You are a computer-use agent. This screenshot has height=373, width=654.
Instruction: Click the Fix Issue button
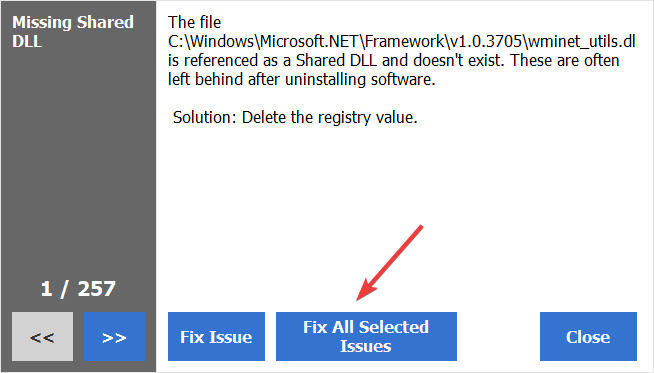pyautogui.click(x=216, y=336)
